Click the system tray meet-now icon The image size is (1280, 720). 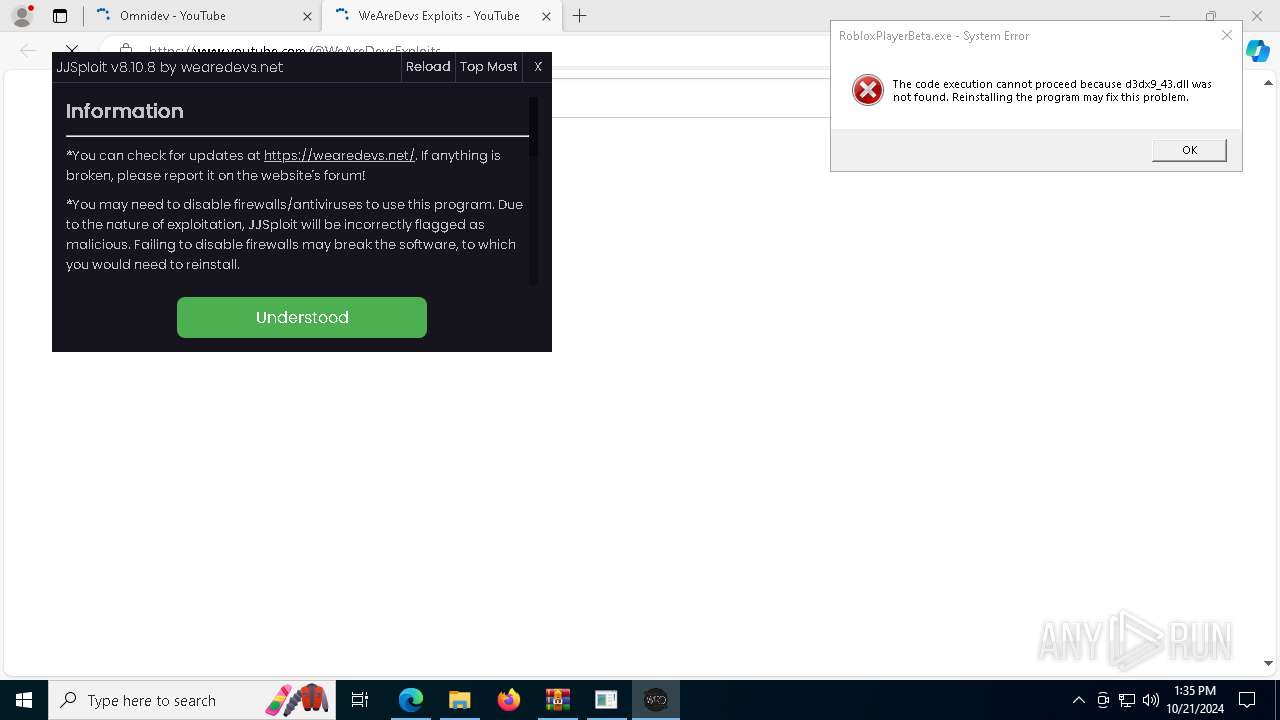(1103, 700)
